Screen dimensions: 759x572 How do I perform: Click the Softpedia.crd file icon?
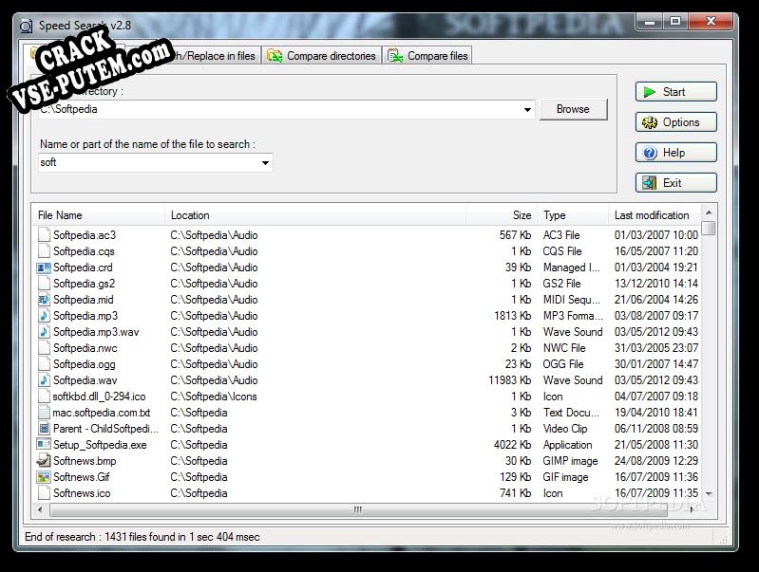[44, 267]
